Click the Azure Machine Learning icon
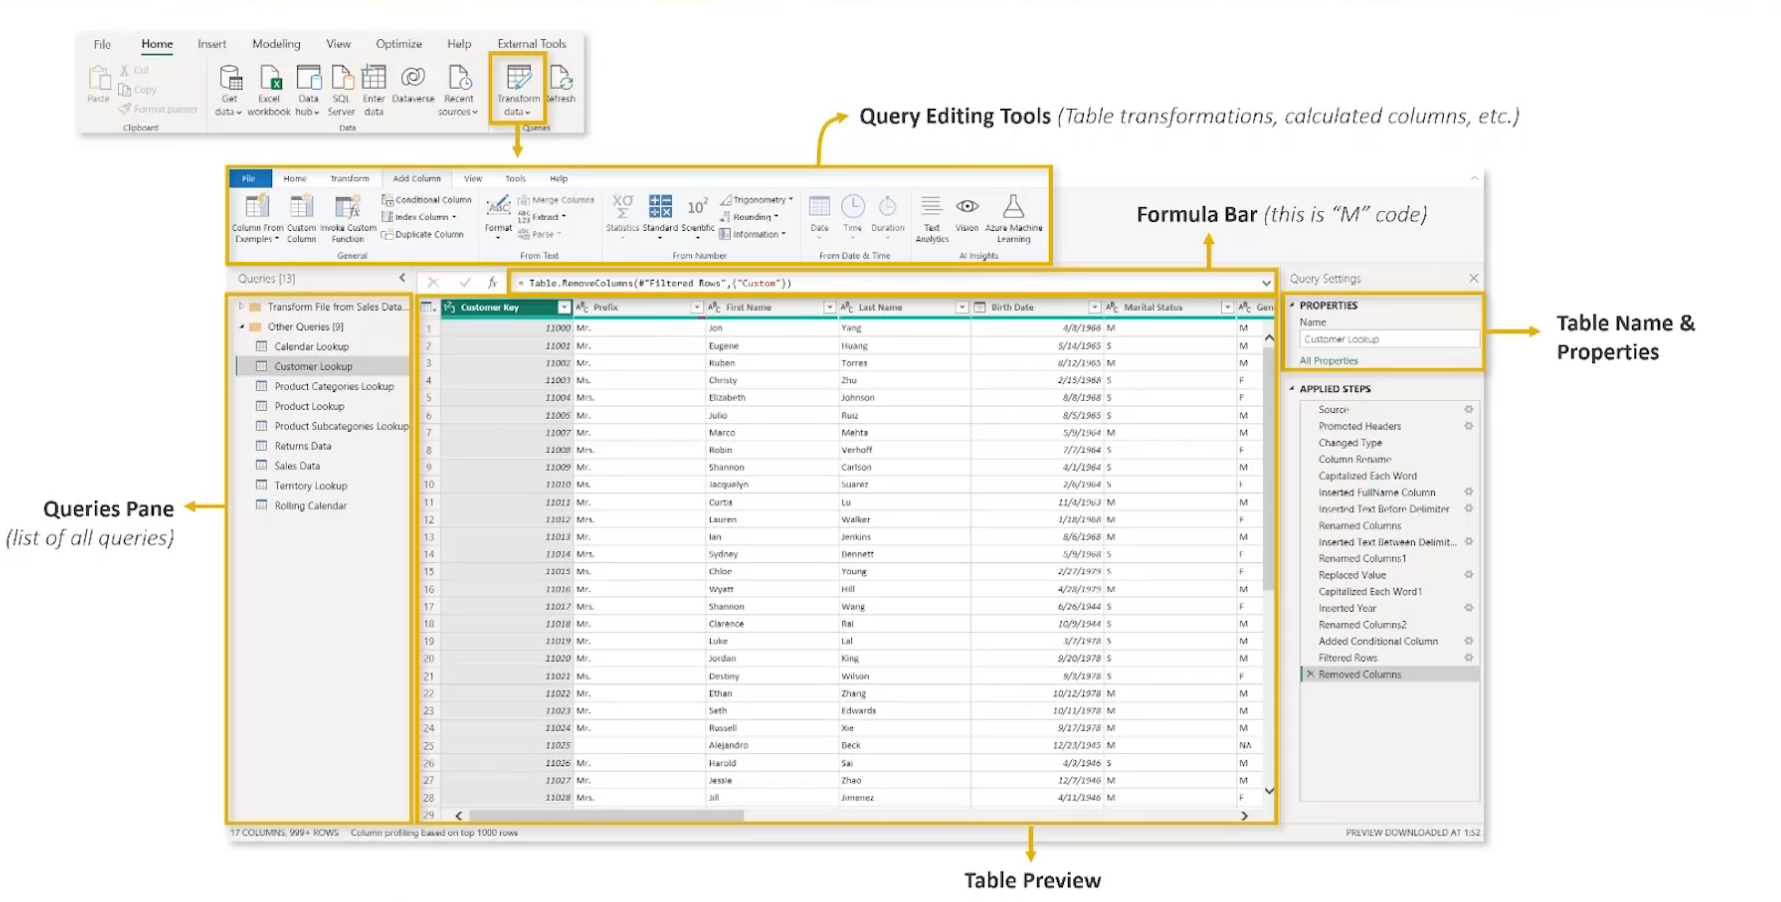 pos(1013,208)
